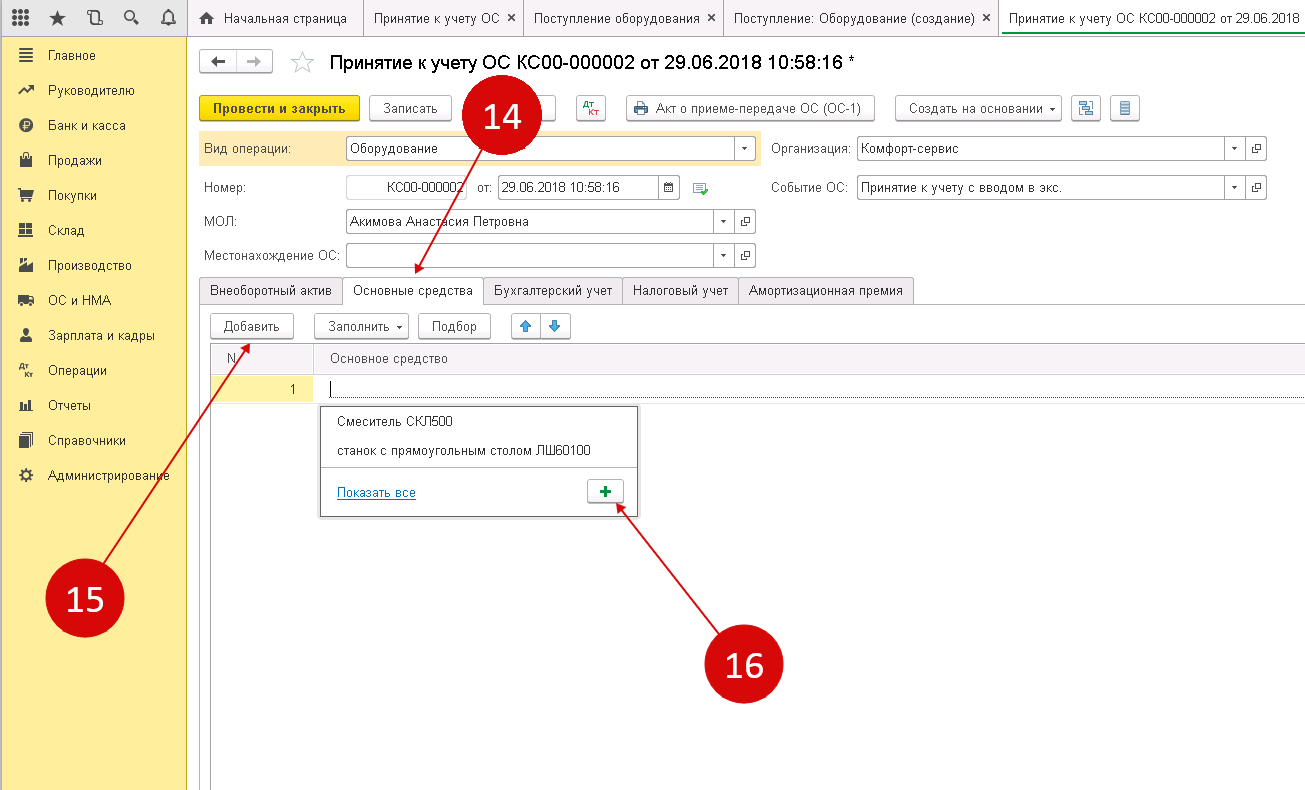The height and width of the screenshot is (790, 1305).
Task: Click Провести и закрыть button
Action: 279,108
